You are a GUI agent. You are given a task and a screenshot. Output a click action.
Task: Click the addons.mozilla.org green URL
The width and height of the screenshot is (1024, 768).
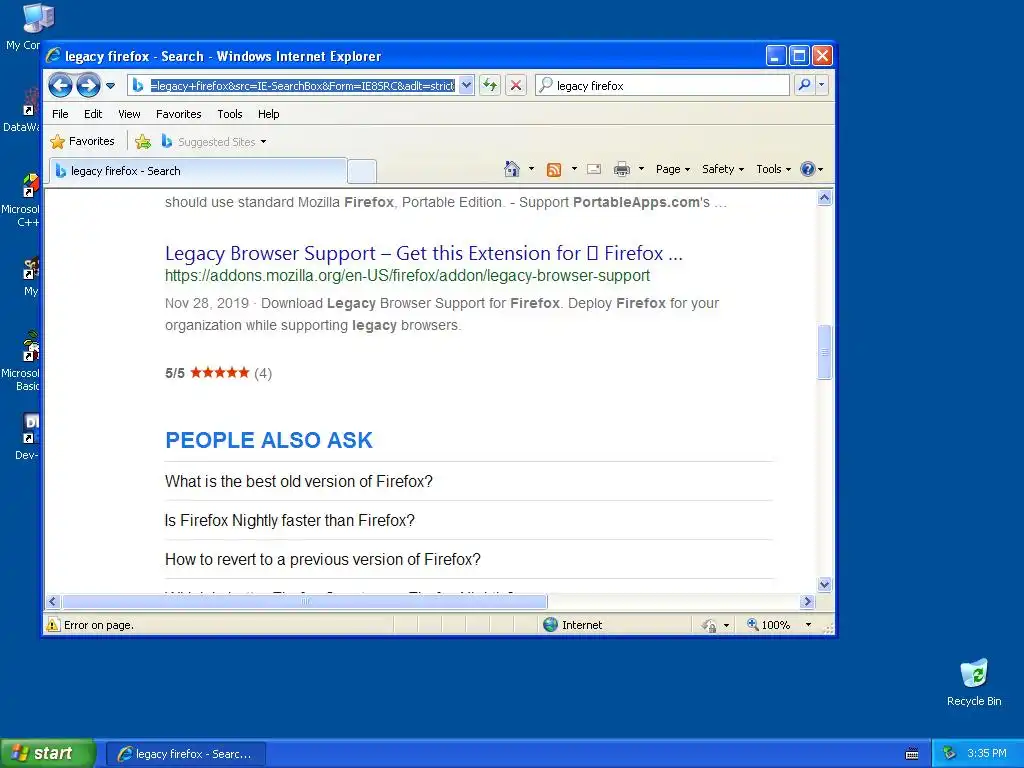(407, 276)
